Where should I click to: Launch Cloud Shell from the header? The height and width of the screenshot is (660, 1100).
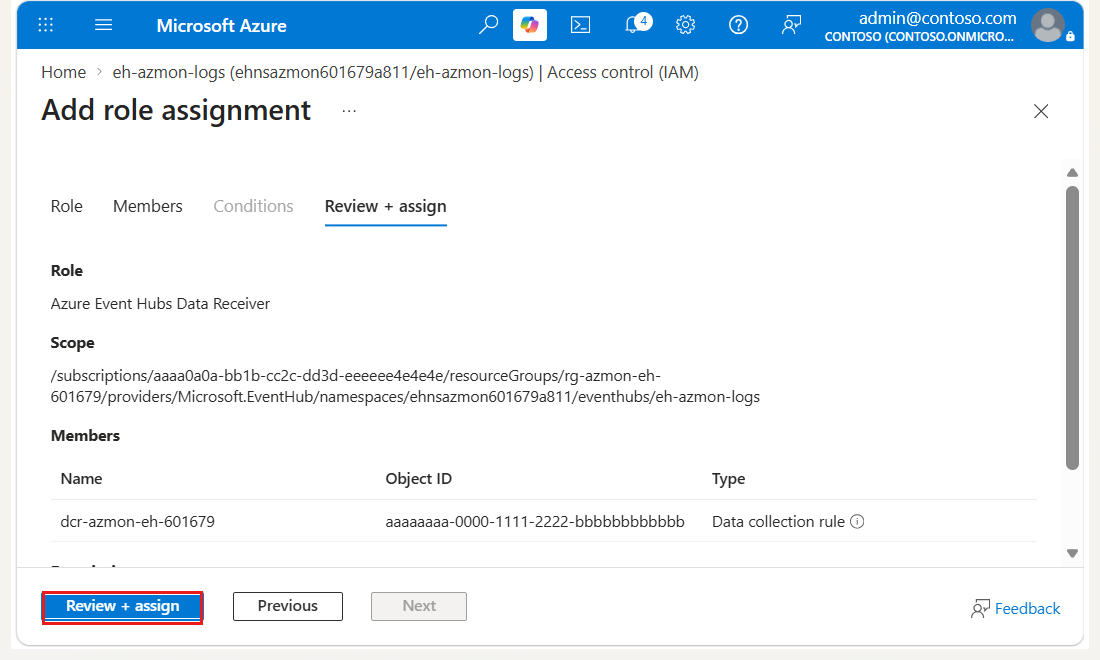[580, 25]
